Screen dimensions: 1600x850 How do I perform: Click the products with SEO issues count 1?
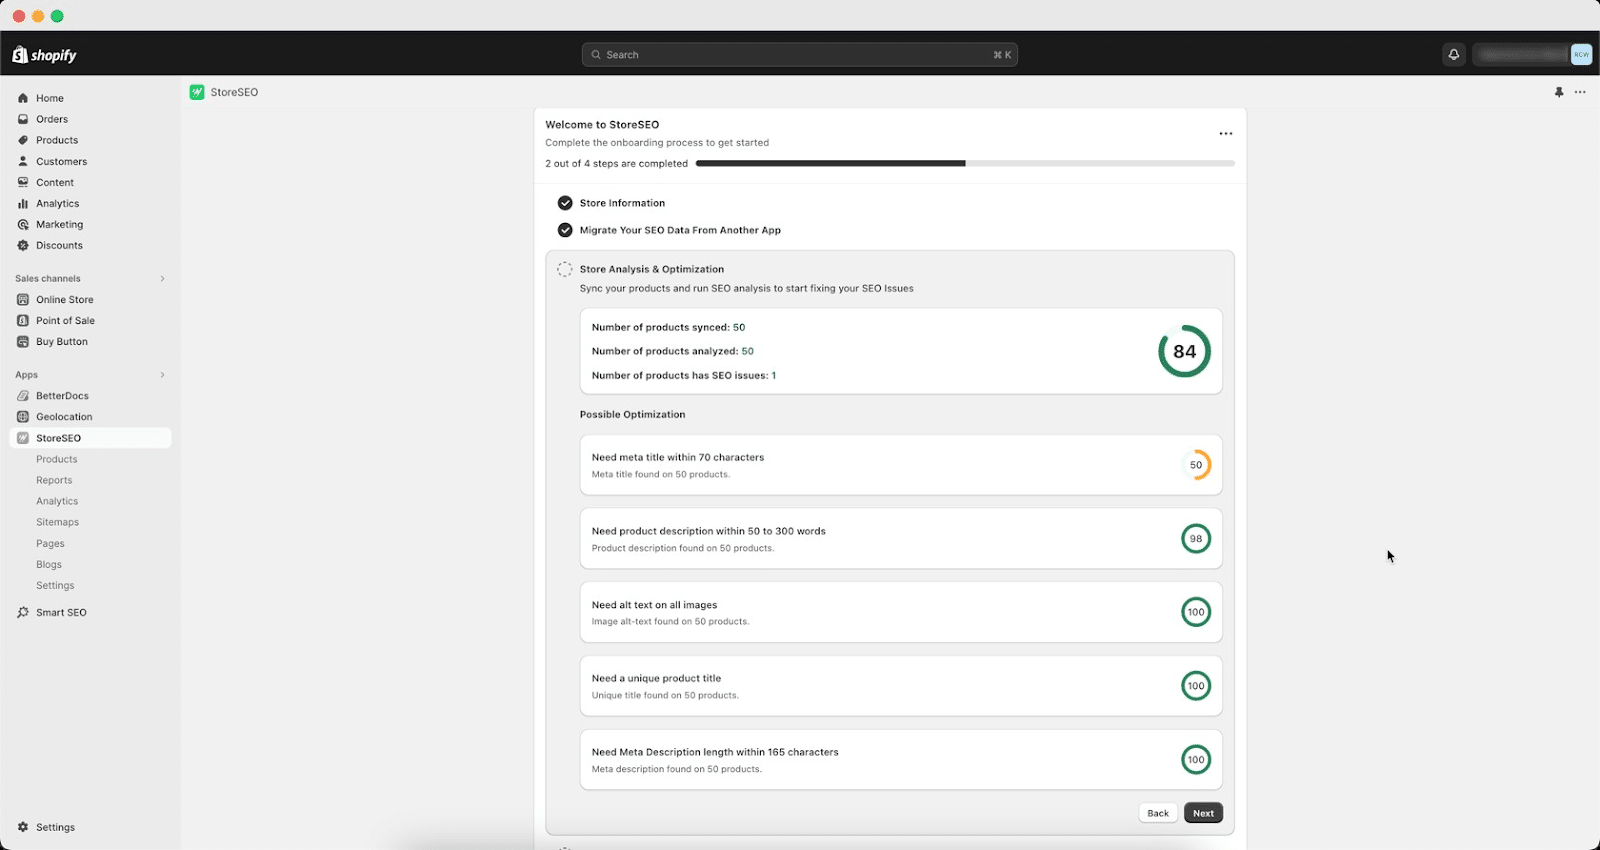[774, 376]
